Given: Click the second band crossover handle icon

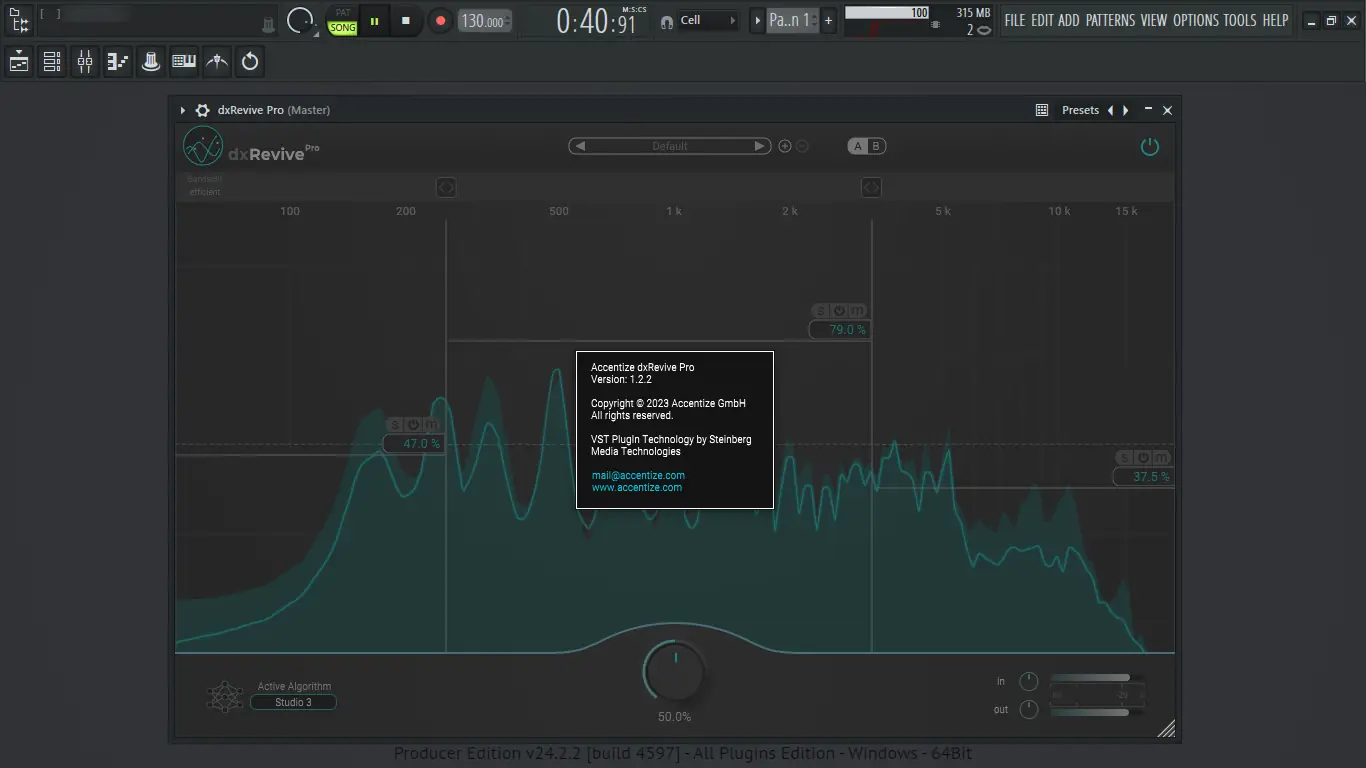Looking at the screenshot, I should [871, 187].
